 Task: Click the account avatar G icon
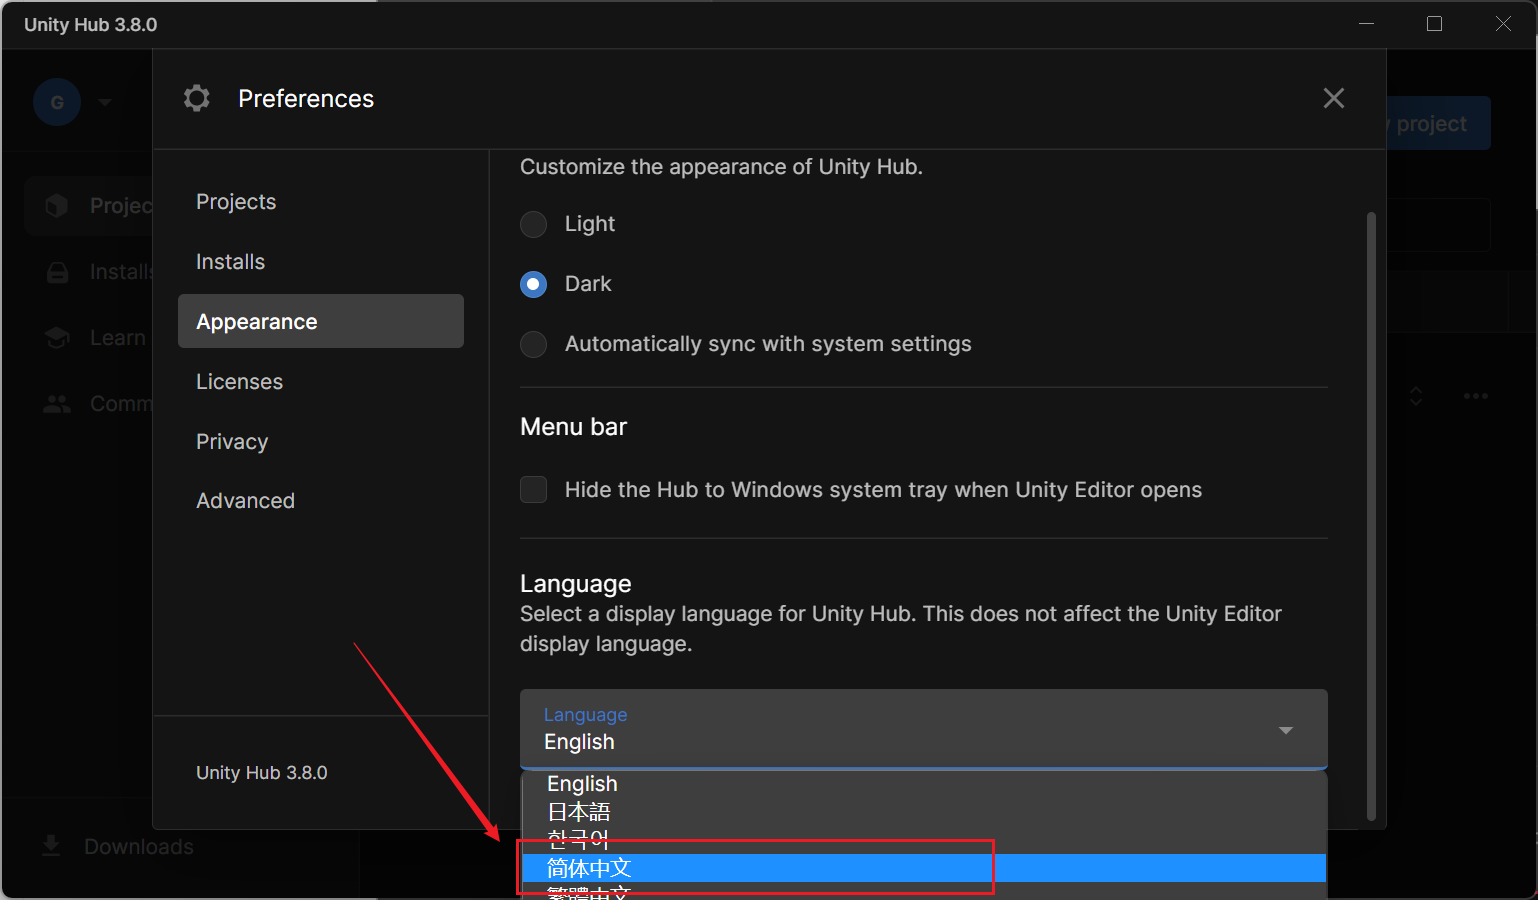pyautogui.click(x=57, y=102)
